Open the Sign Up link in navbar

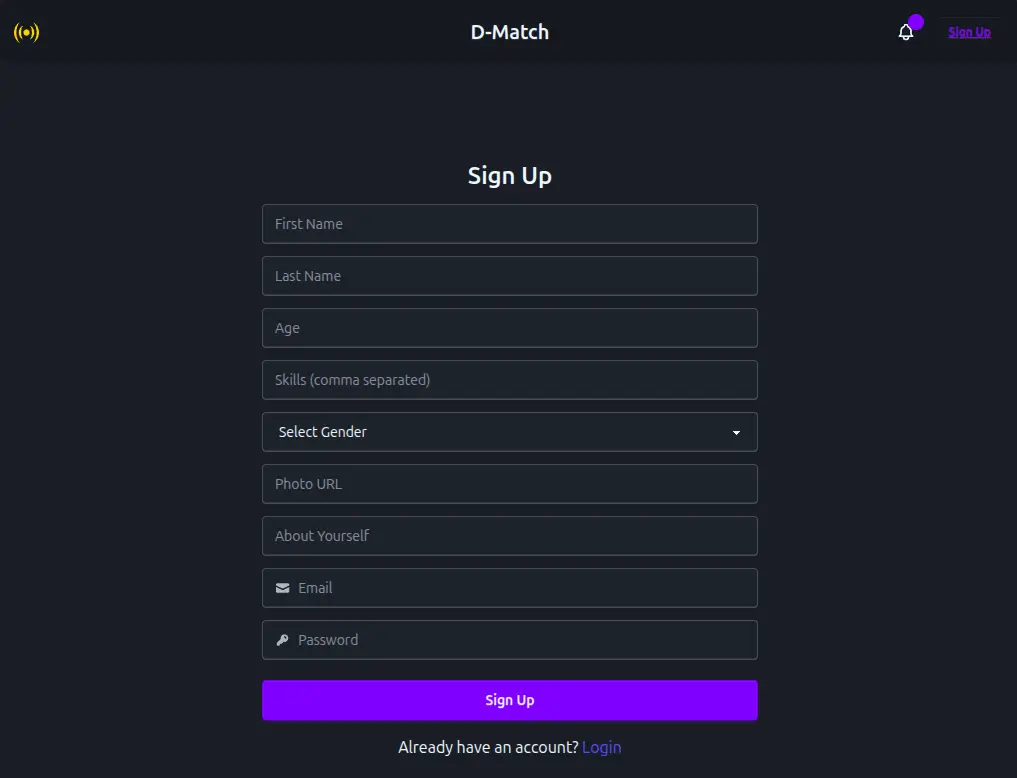(969, 32)
